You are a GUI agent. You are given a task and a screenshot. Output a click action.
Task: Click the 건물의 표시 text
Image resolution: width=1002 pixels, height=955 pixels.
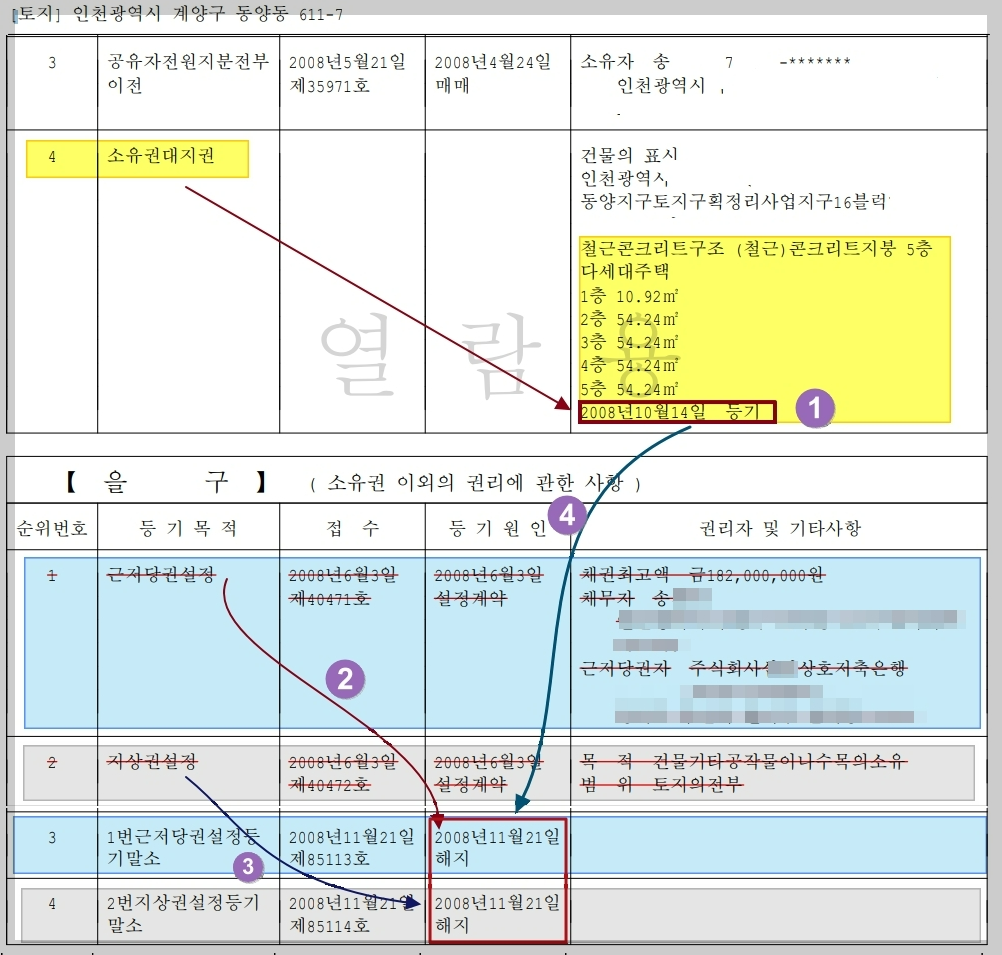tap(629, 155)
